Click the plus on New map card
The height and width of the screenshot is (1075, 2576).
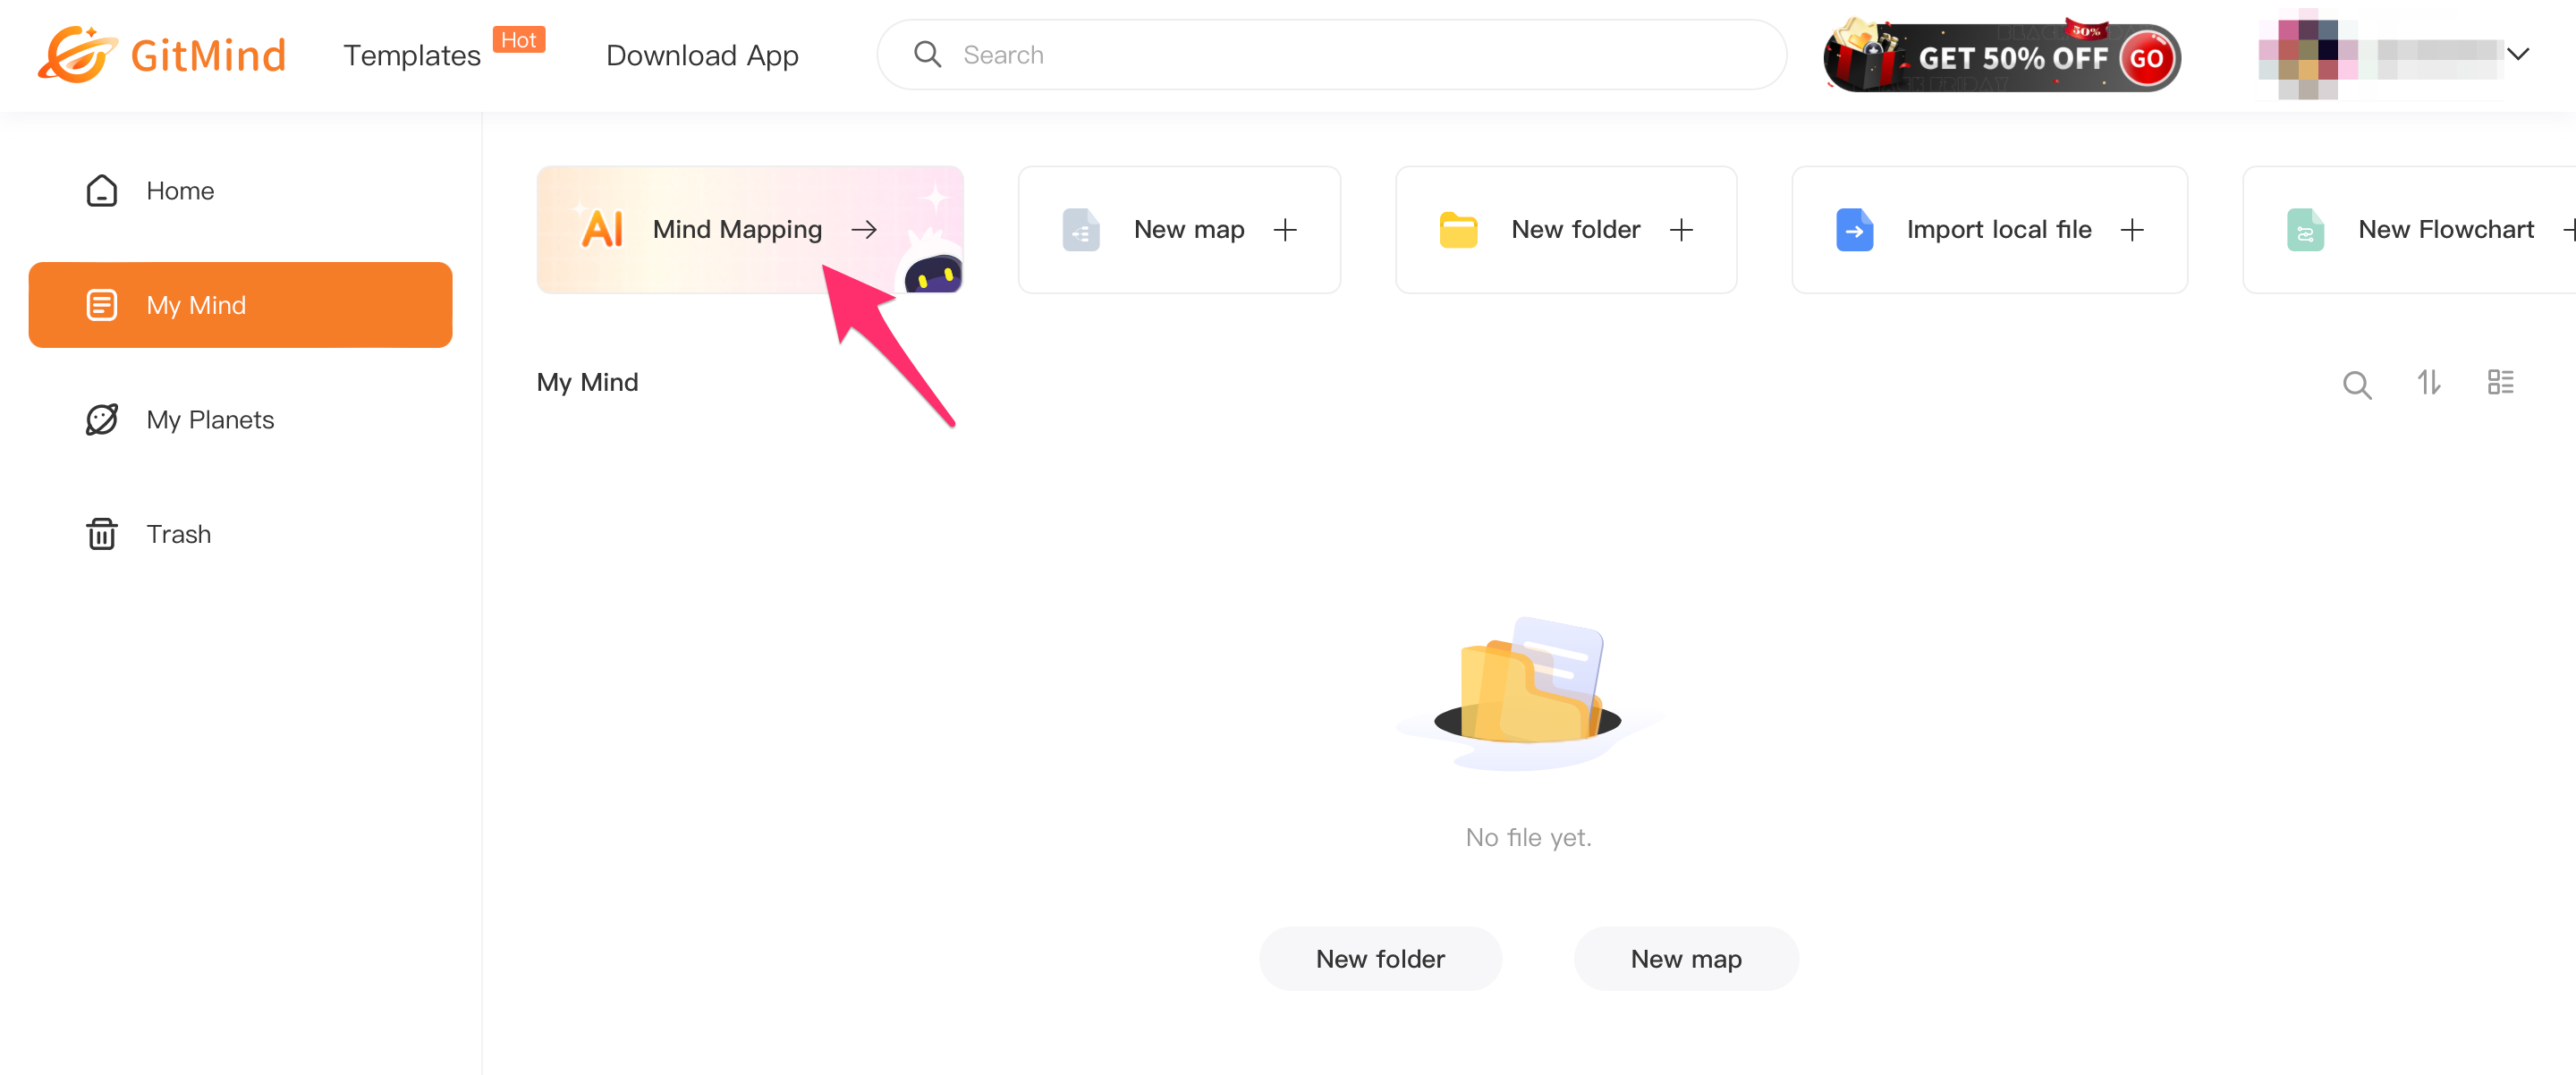point(1285,230)
